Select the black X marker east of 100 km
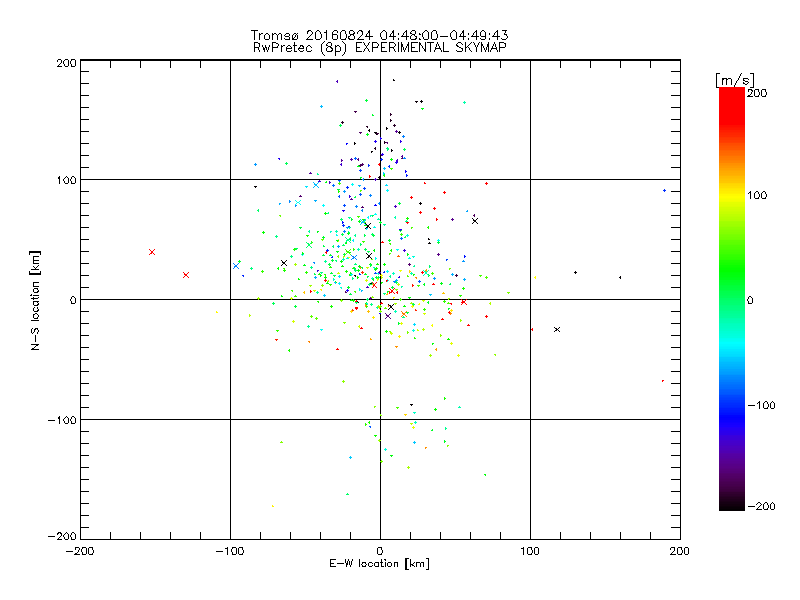Viewport: 800px width, 600px height. pyautogui.click(x=557, y=330)
